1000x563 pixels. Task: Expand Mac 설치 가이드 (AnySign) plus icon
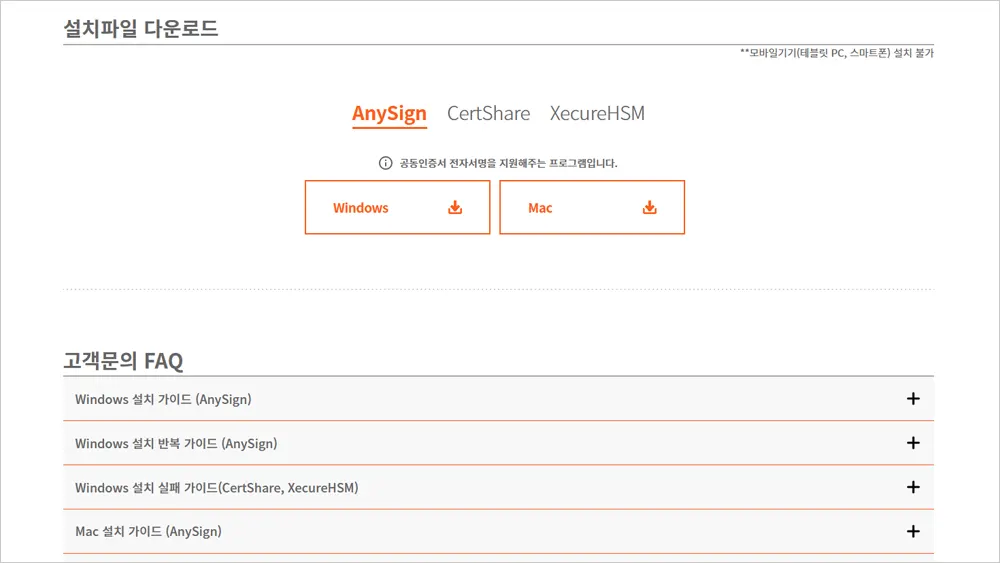[913, 531]
